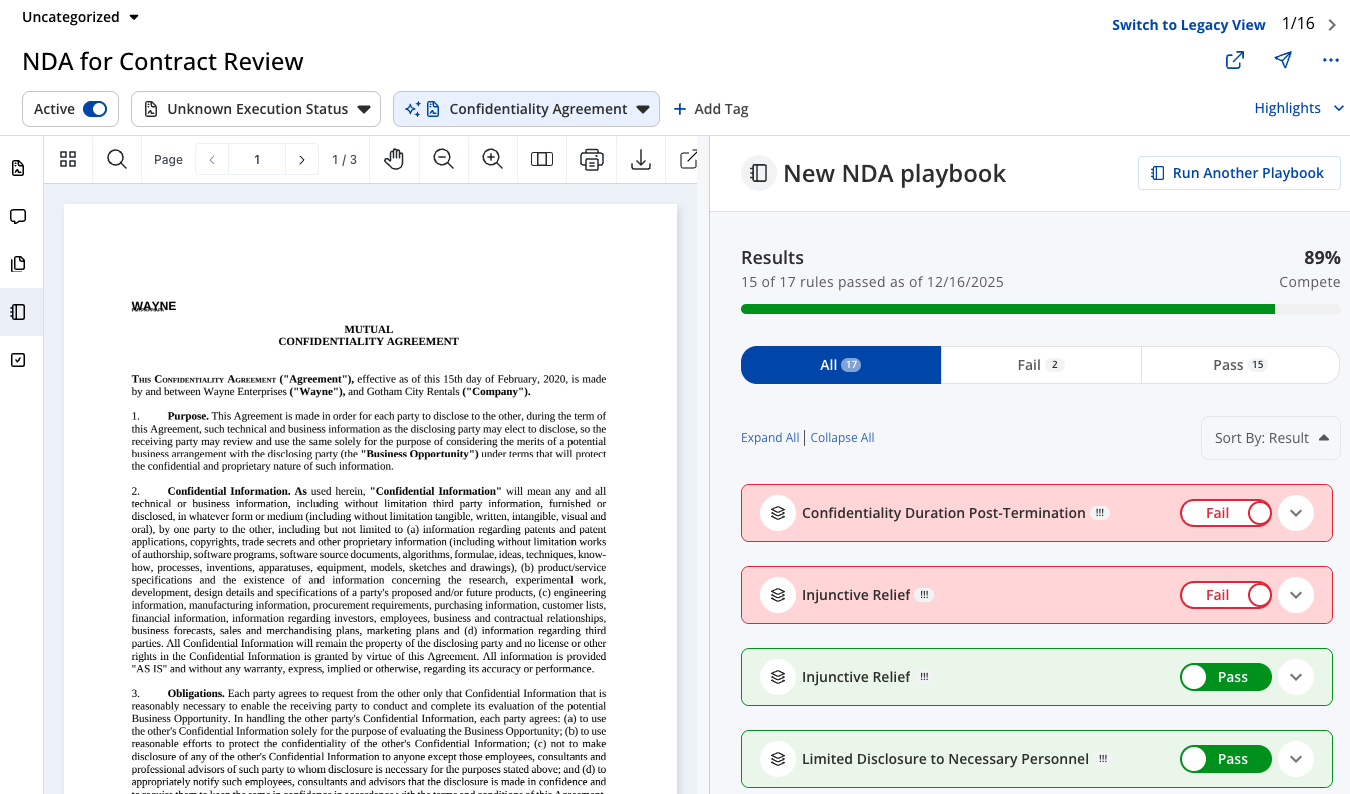Activate the hand pan tool

pos(394,159)
